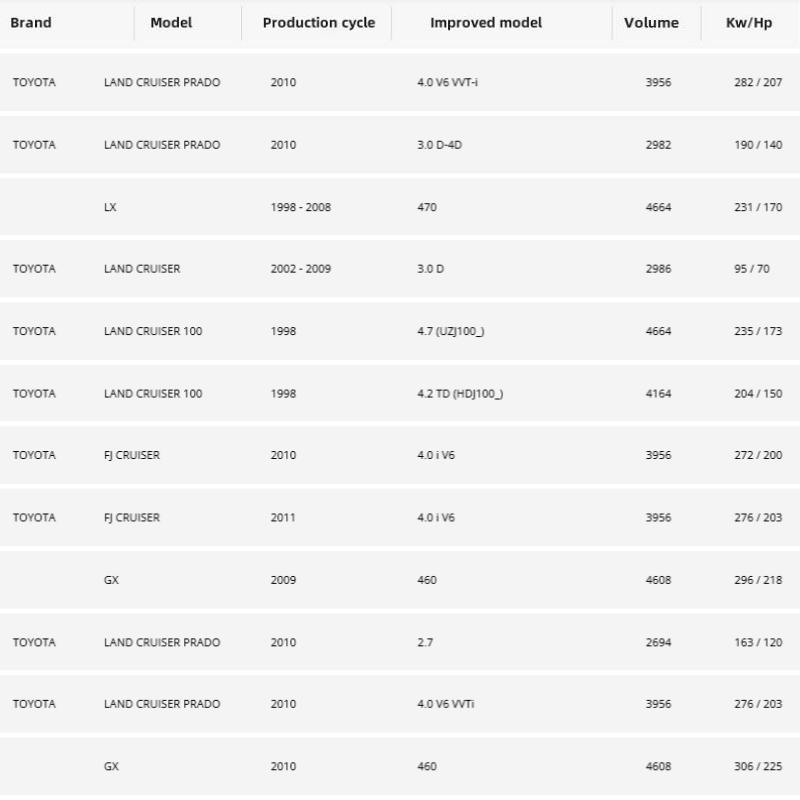This screenshot has width=800, height=800.
Task: Click the 3.0 D-4D improved model cell
Action: (439, 145)
